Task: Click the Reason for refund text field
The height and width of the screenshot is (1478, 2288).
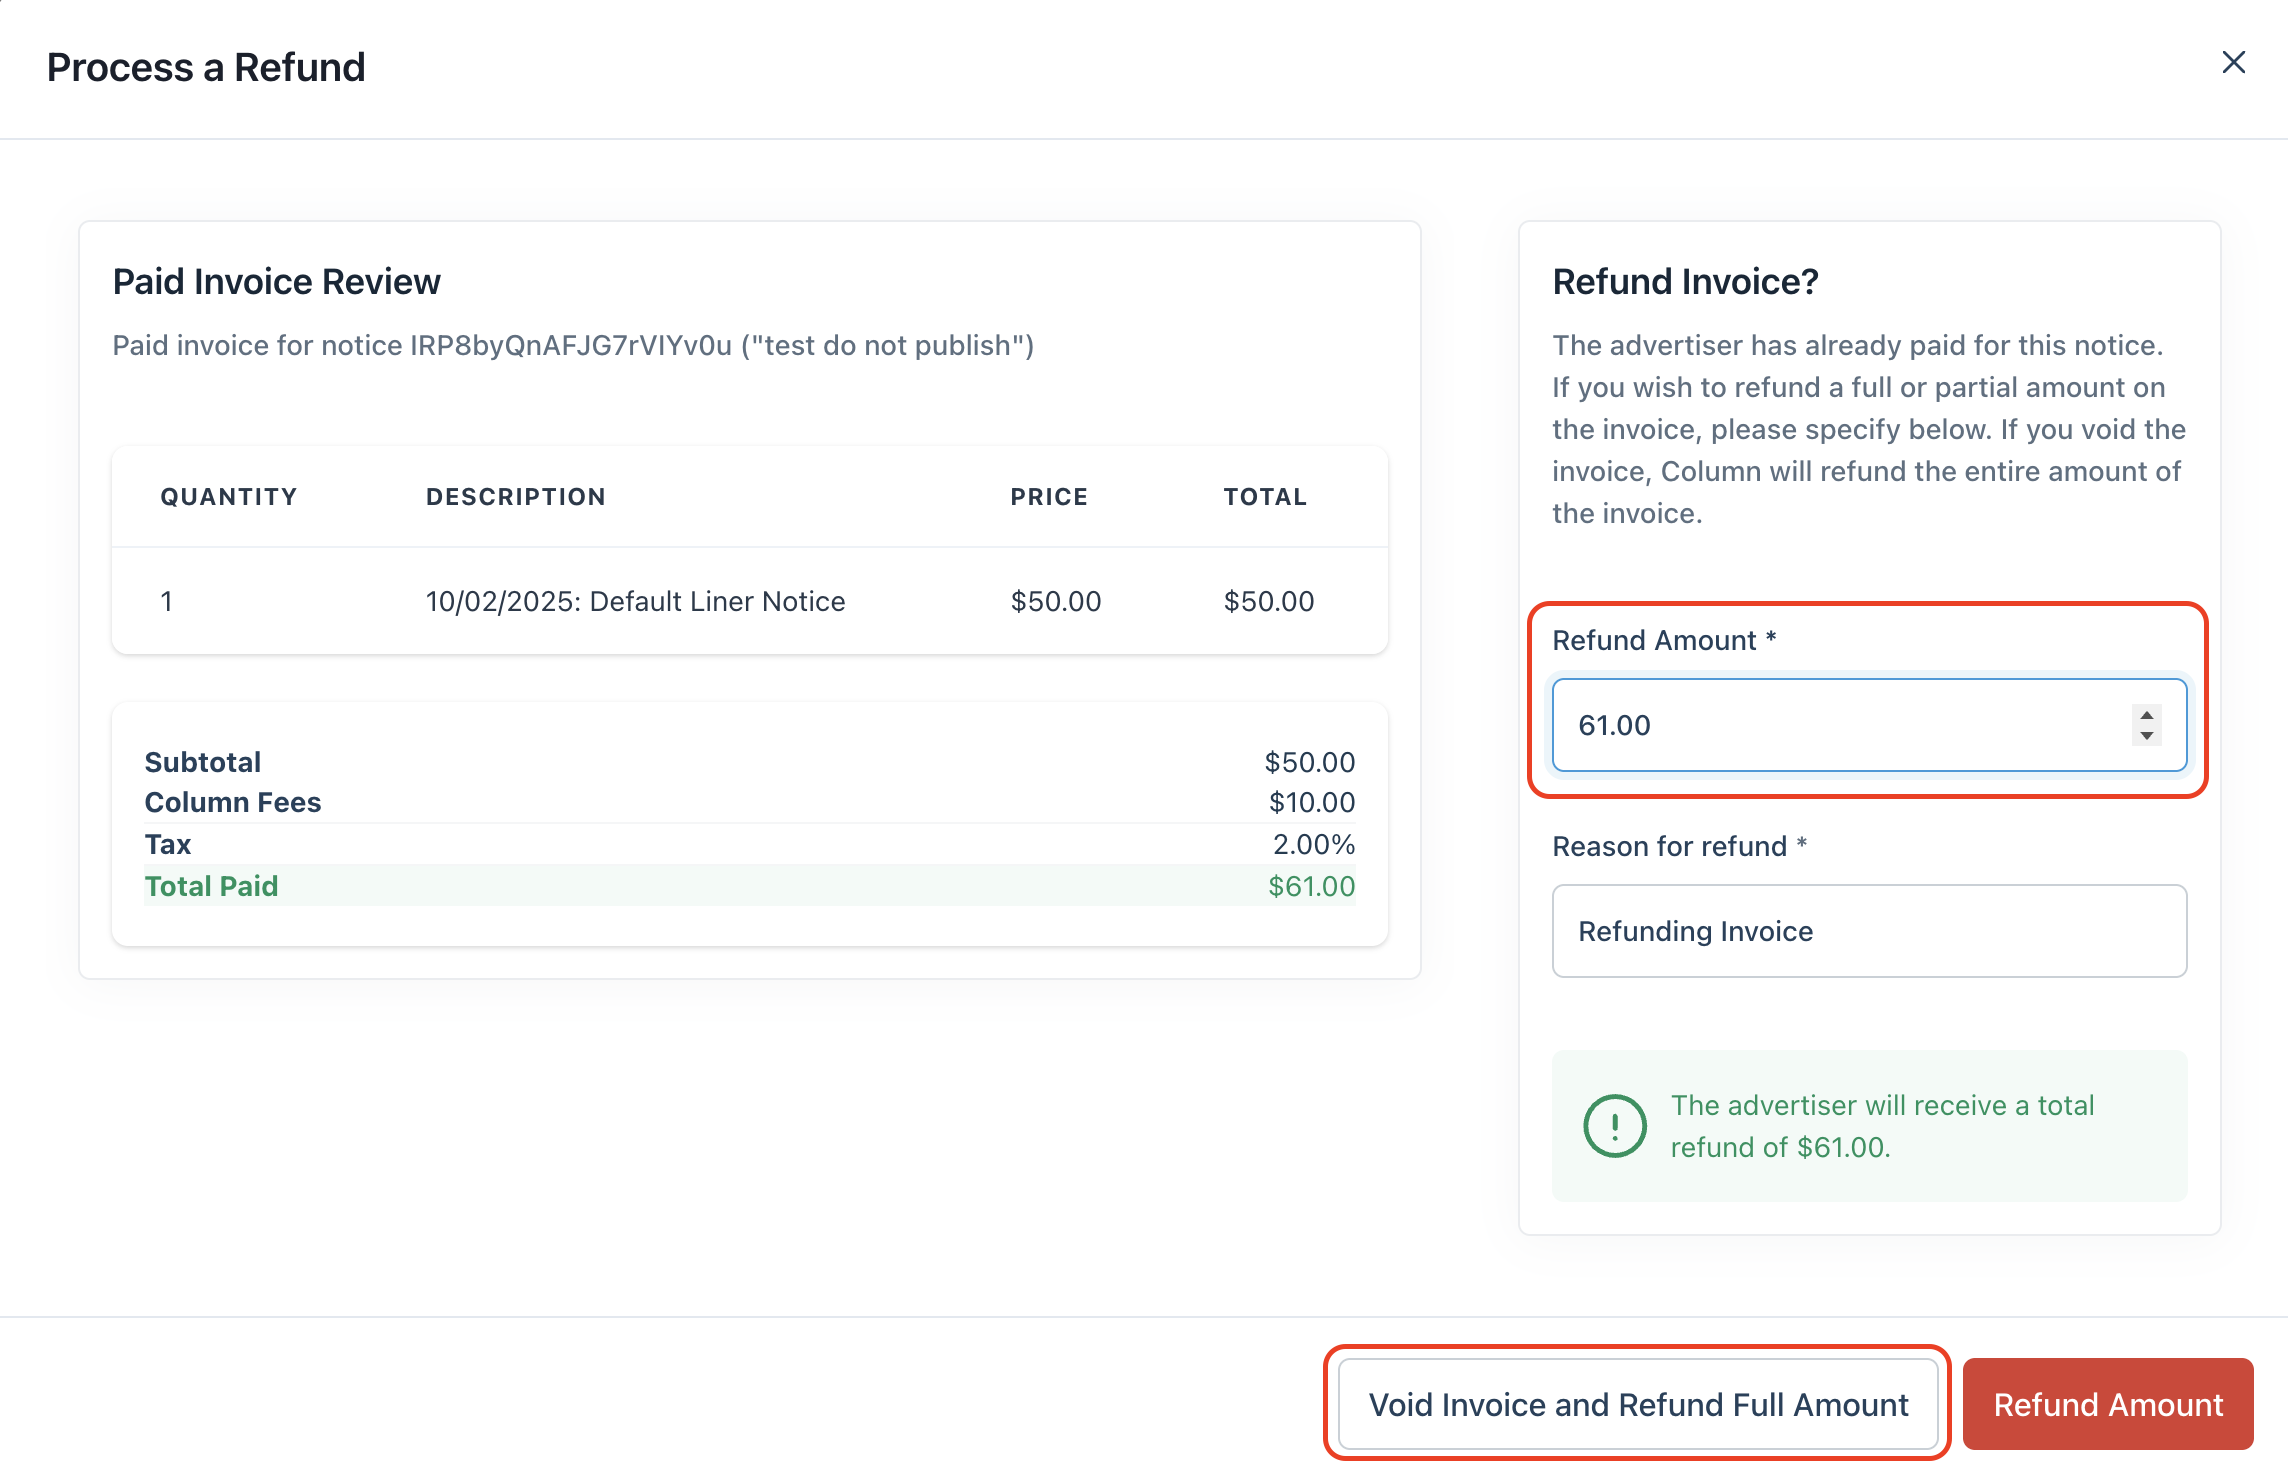Action: pos(1868,931)
